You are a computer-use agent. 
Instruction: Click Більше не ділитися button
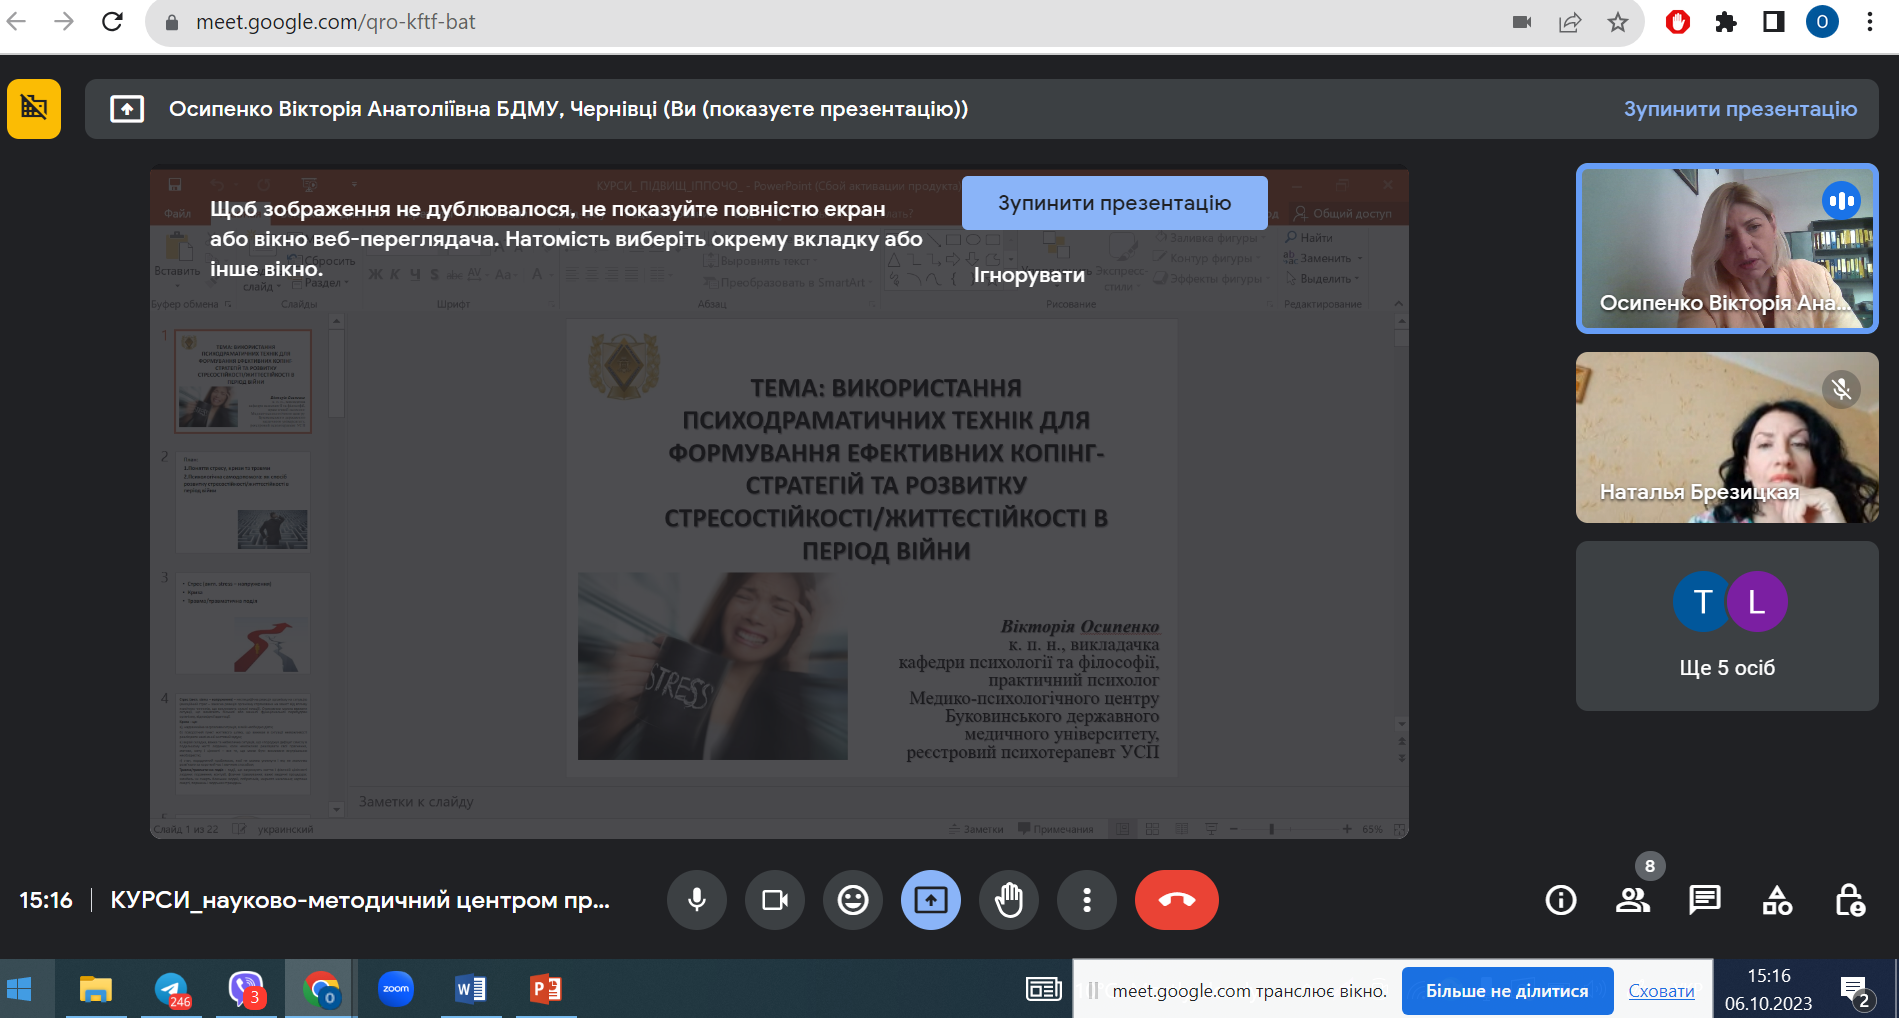1507,991
